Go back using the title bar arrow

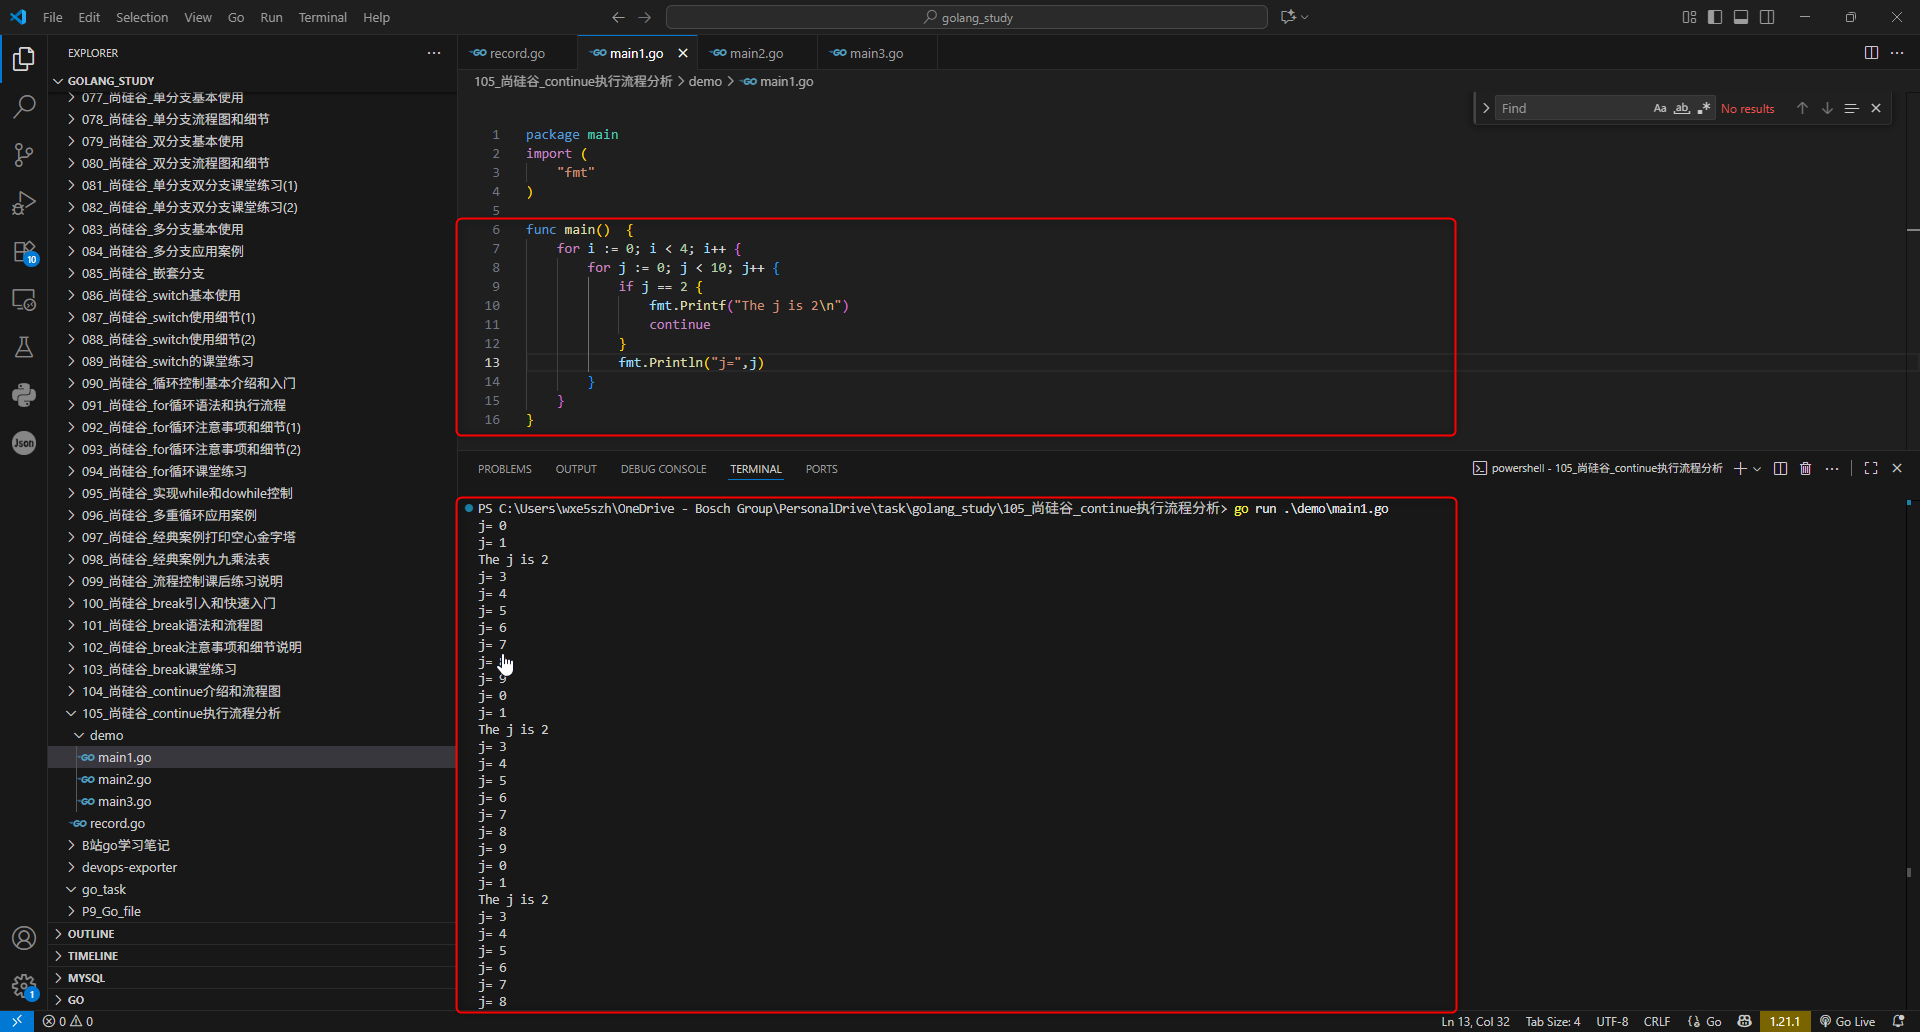coord(618,17)
